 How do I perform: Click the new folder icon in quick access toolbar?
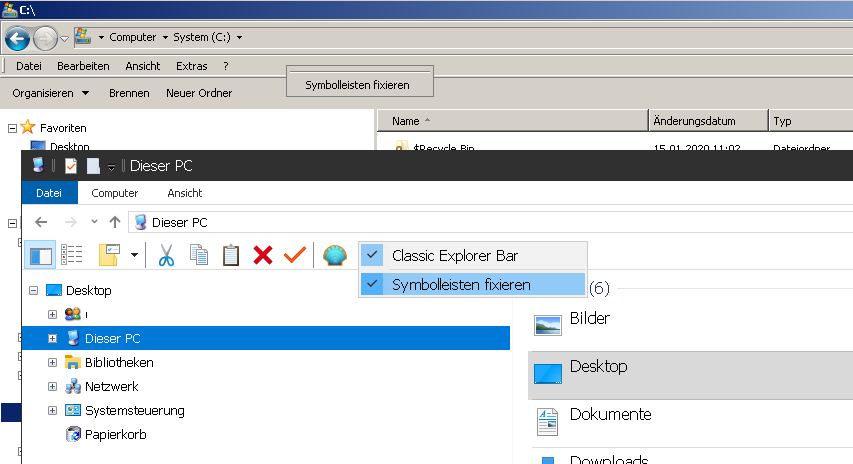pyautogui.click(x=93, y=166)
